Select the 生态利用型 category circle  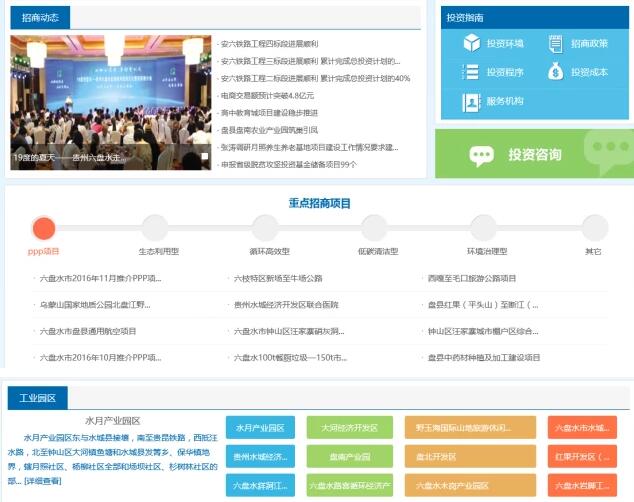155,227
